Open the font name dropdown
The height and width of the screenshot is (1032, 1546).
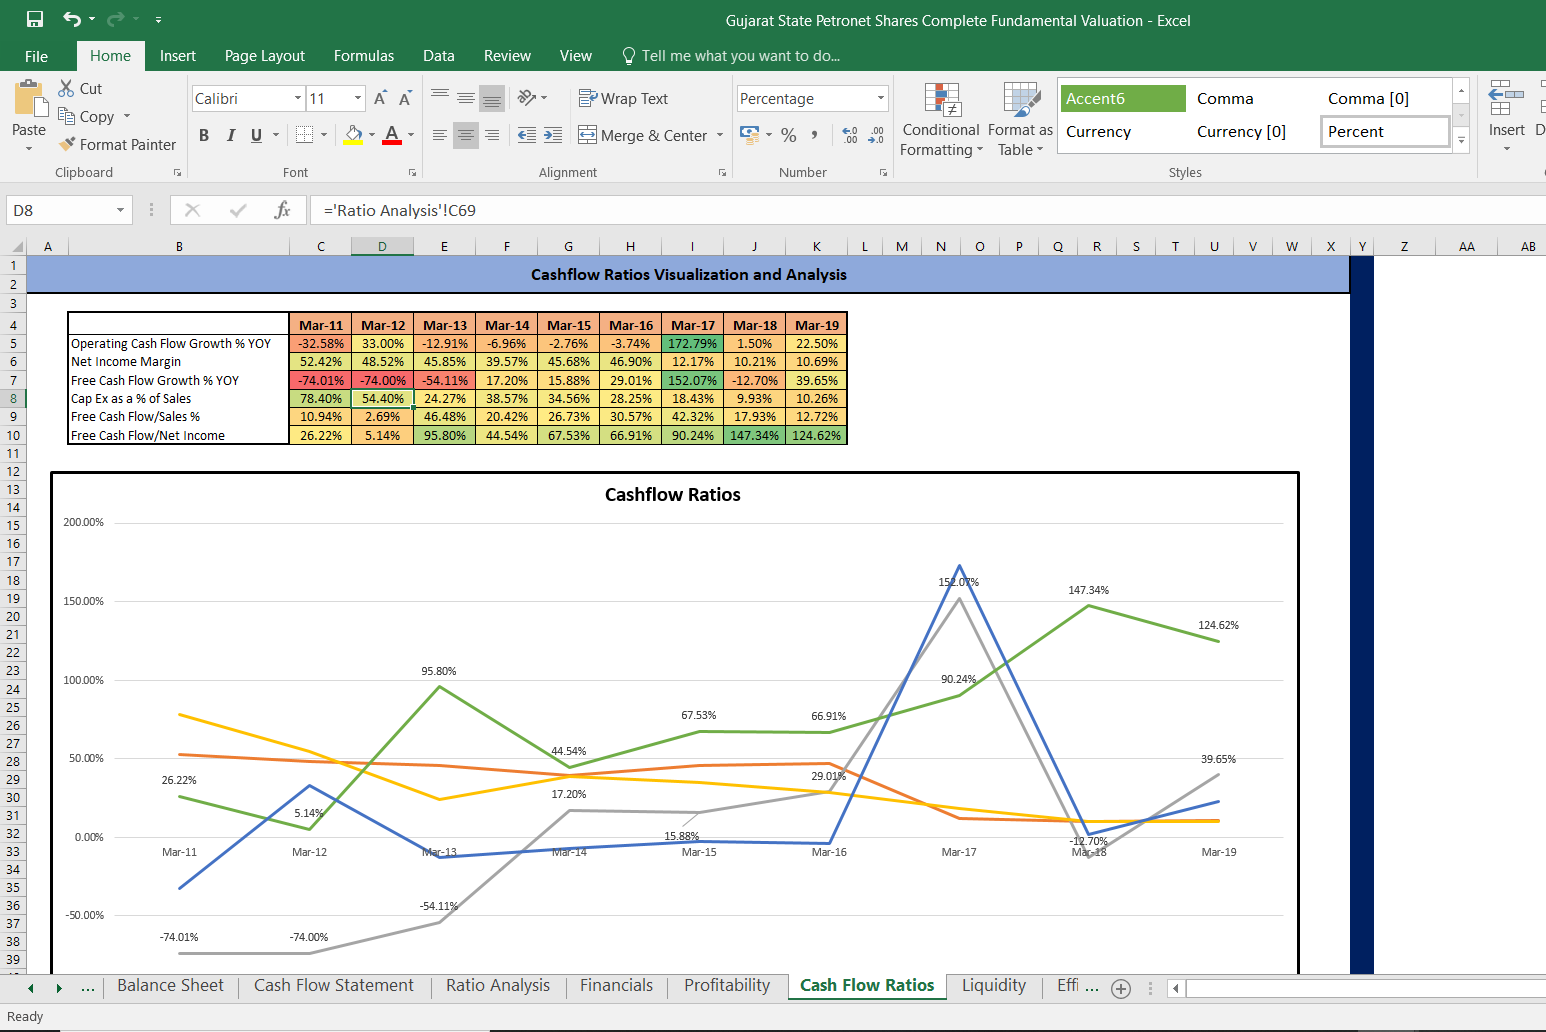298,98
